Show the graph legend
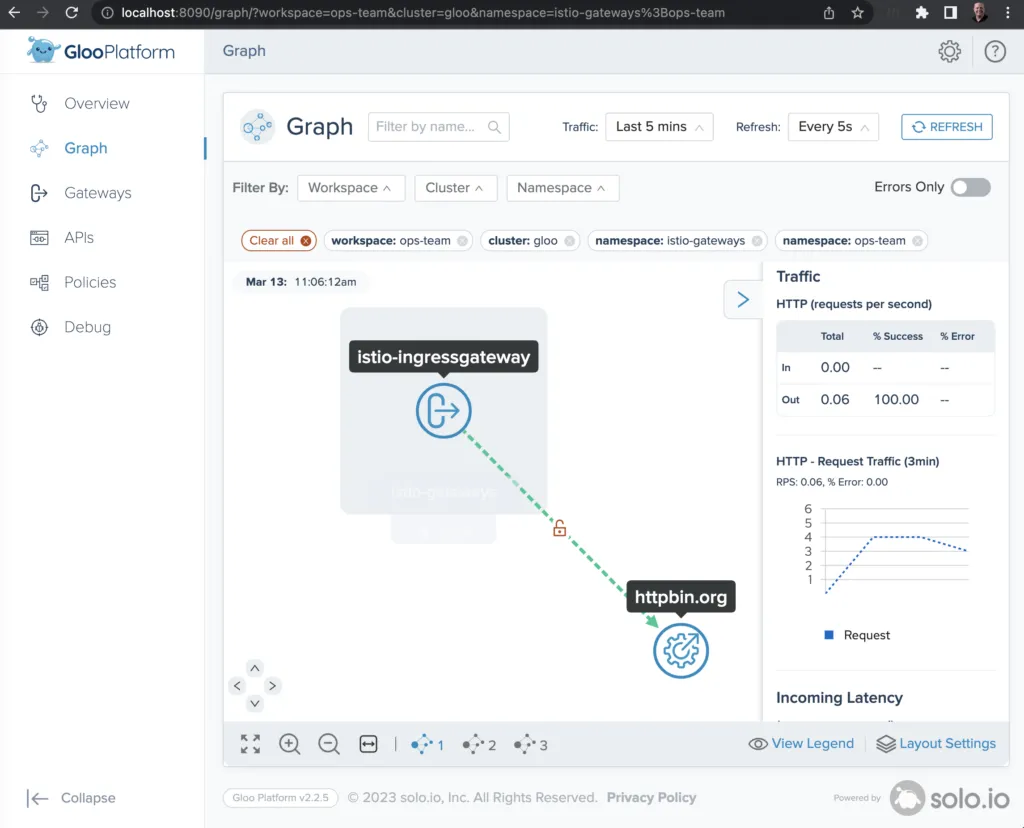The width and height of the screenshot is (1024, 828). [801, 744]
